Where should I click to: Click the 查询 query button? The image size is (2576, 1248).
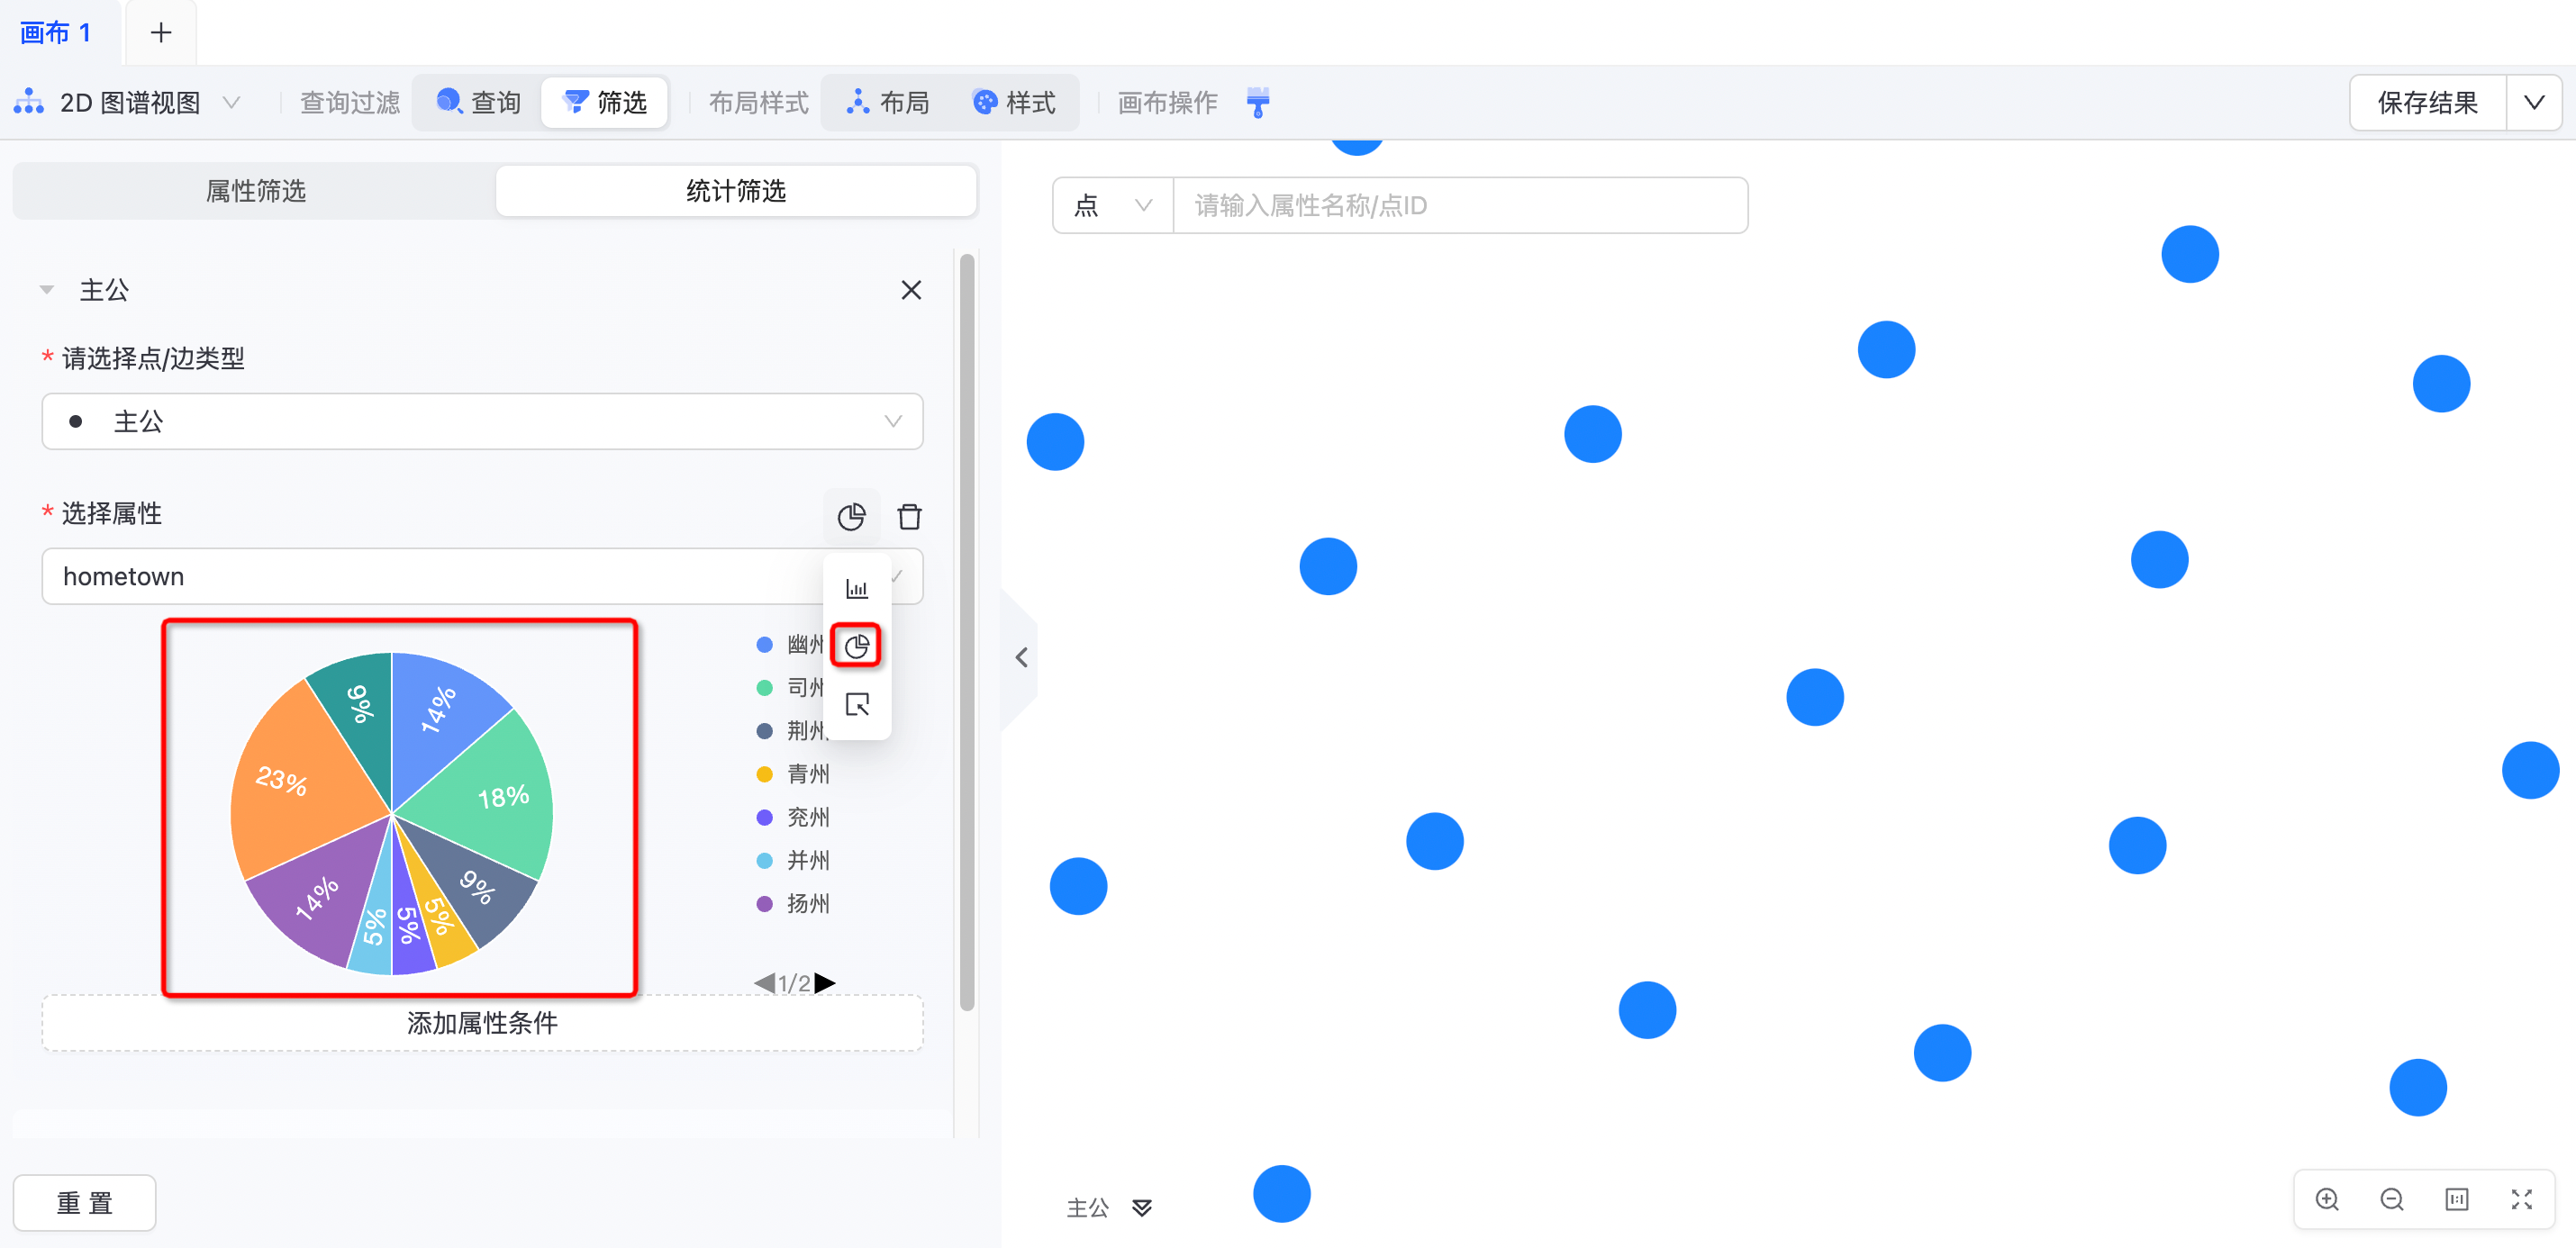[479, 102]
